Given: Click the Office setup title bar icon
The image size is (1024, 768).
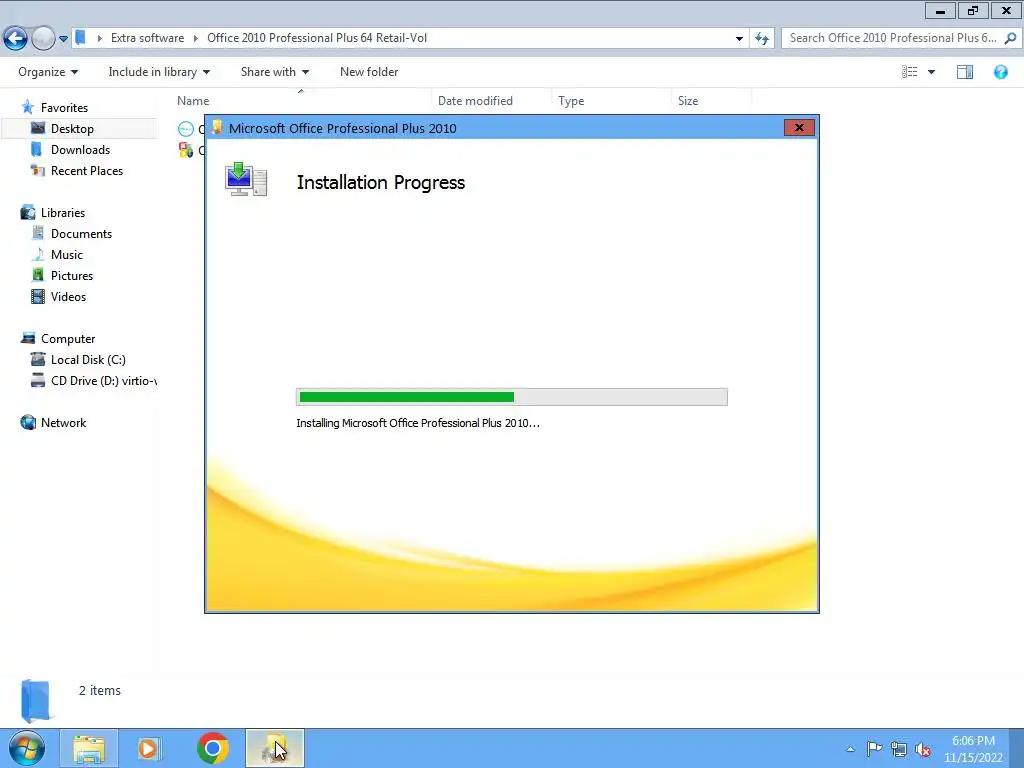Looking at the screenshot, I should point(216,127).
